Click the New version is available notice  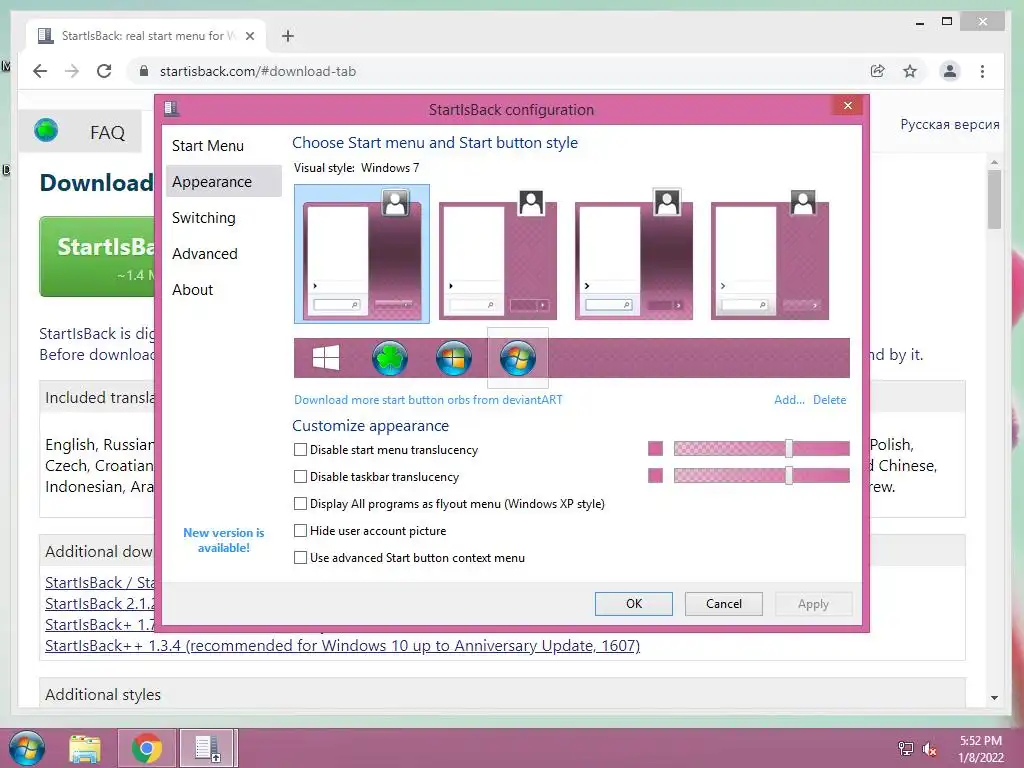[x=223, y=540]
